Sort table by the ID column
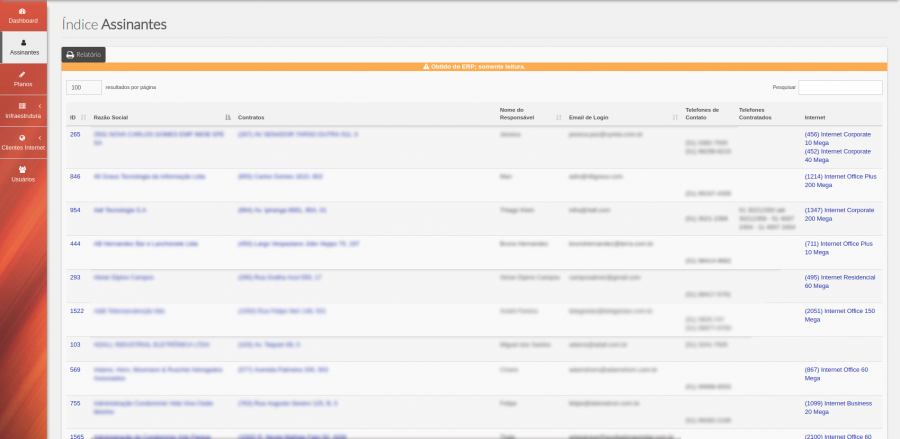 pyautogui.click(x=76, y=117)
